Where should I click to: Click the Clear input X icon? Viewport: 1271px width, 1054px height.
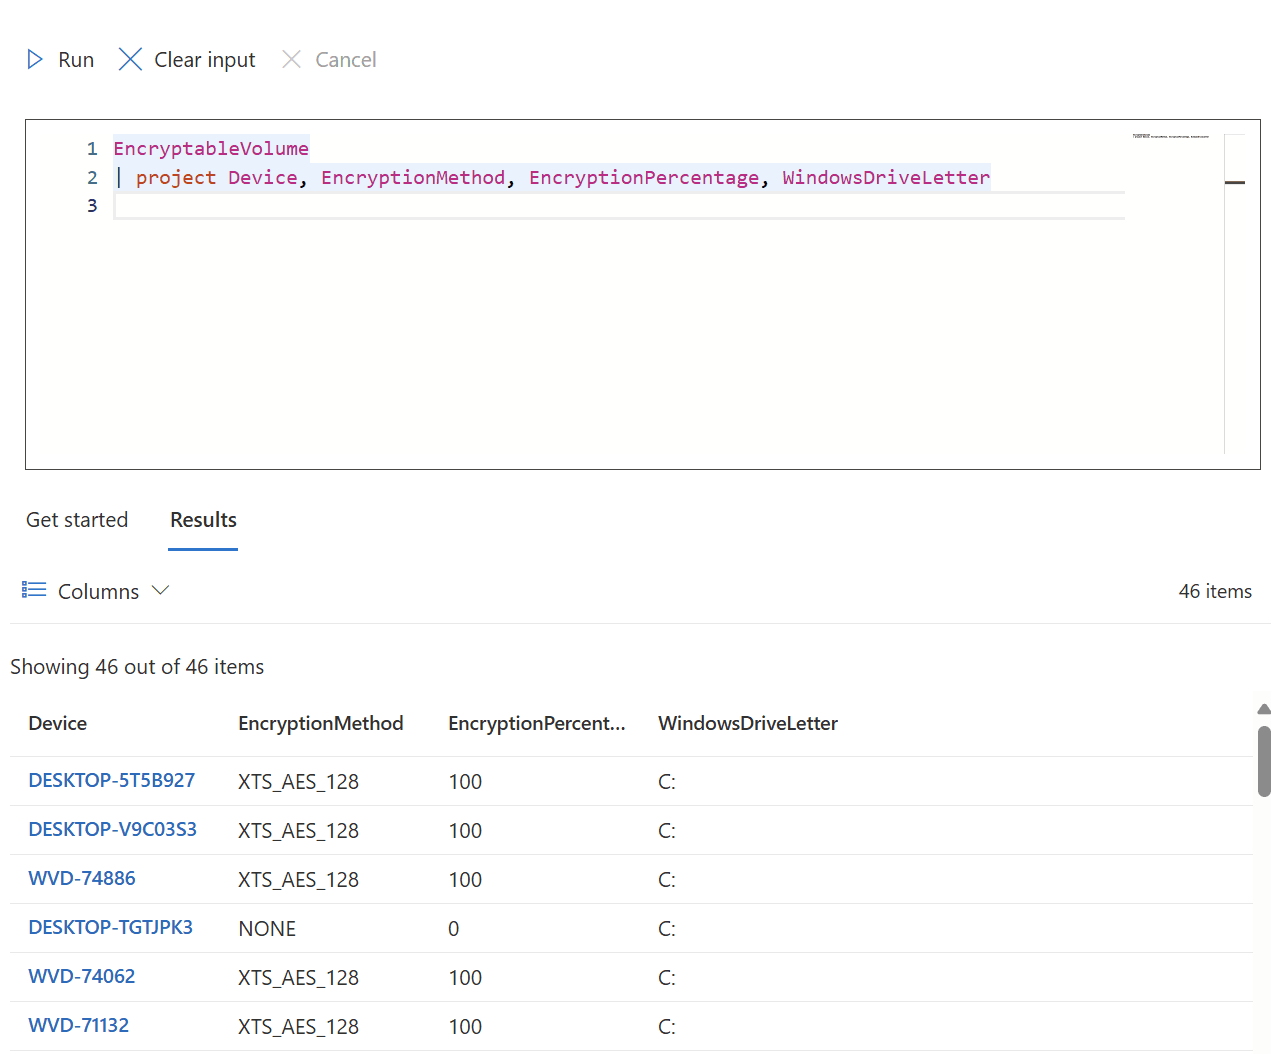130,60
